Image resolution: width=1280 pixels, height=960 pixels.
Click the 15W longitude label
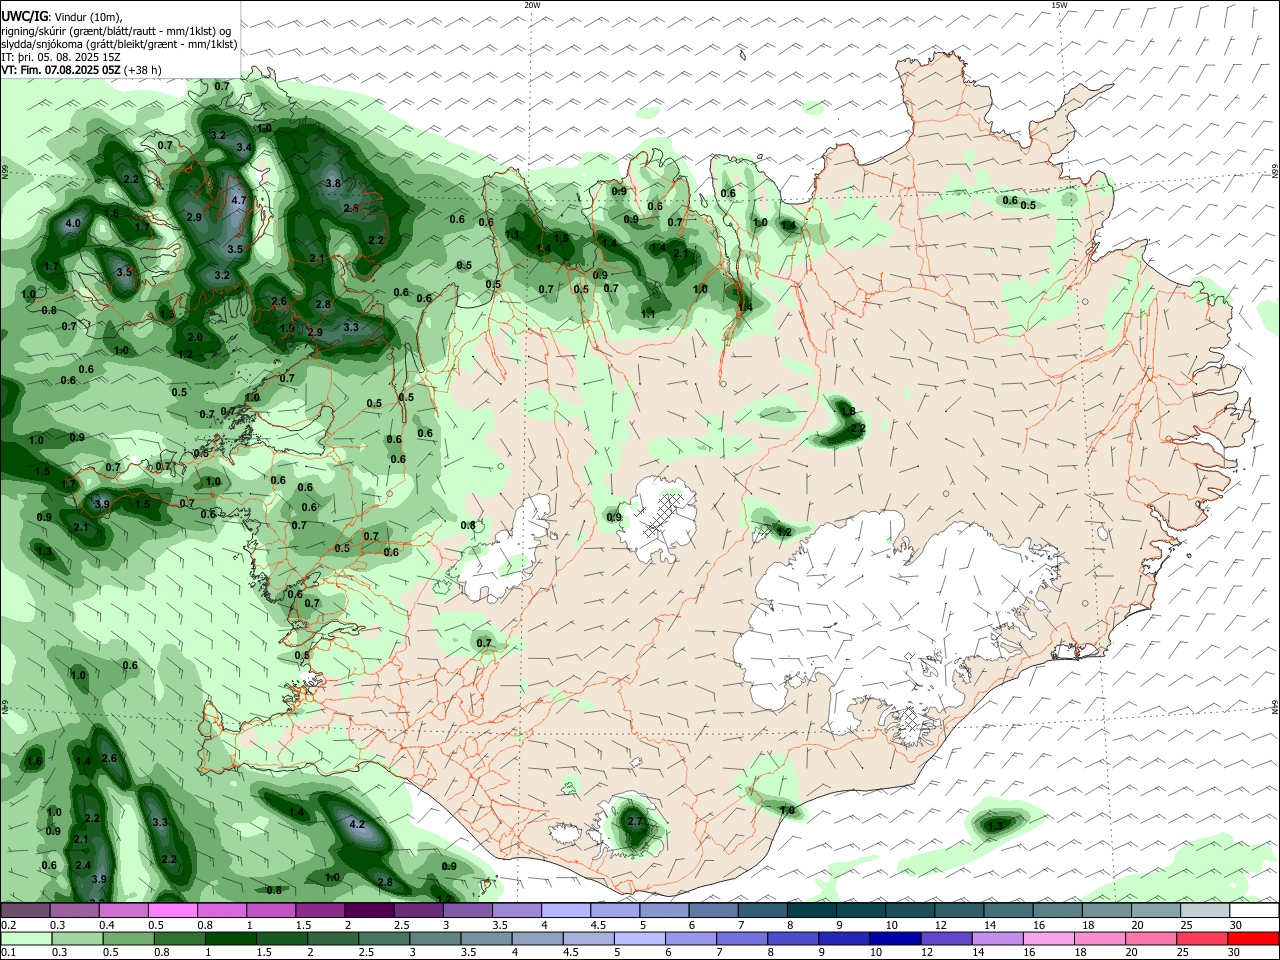tap(1058, 5)
